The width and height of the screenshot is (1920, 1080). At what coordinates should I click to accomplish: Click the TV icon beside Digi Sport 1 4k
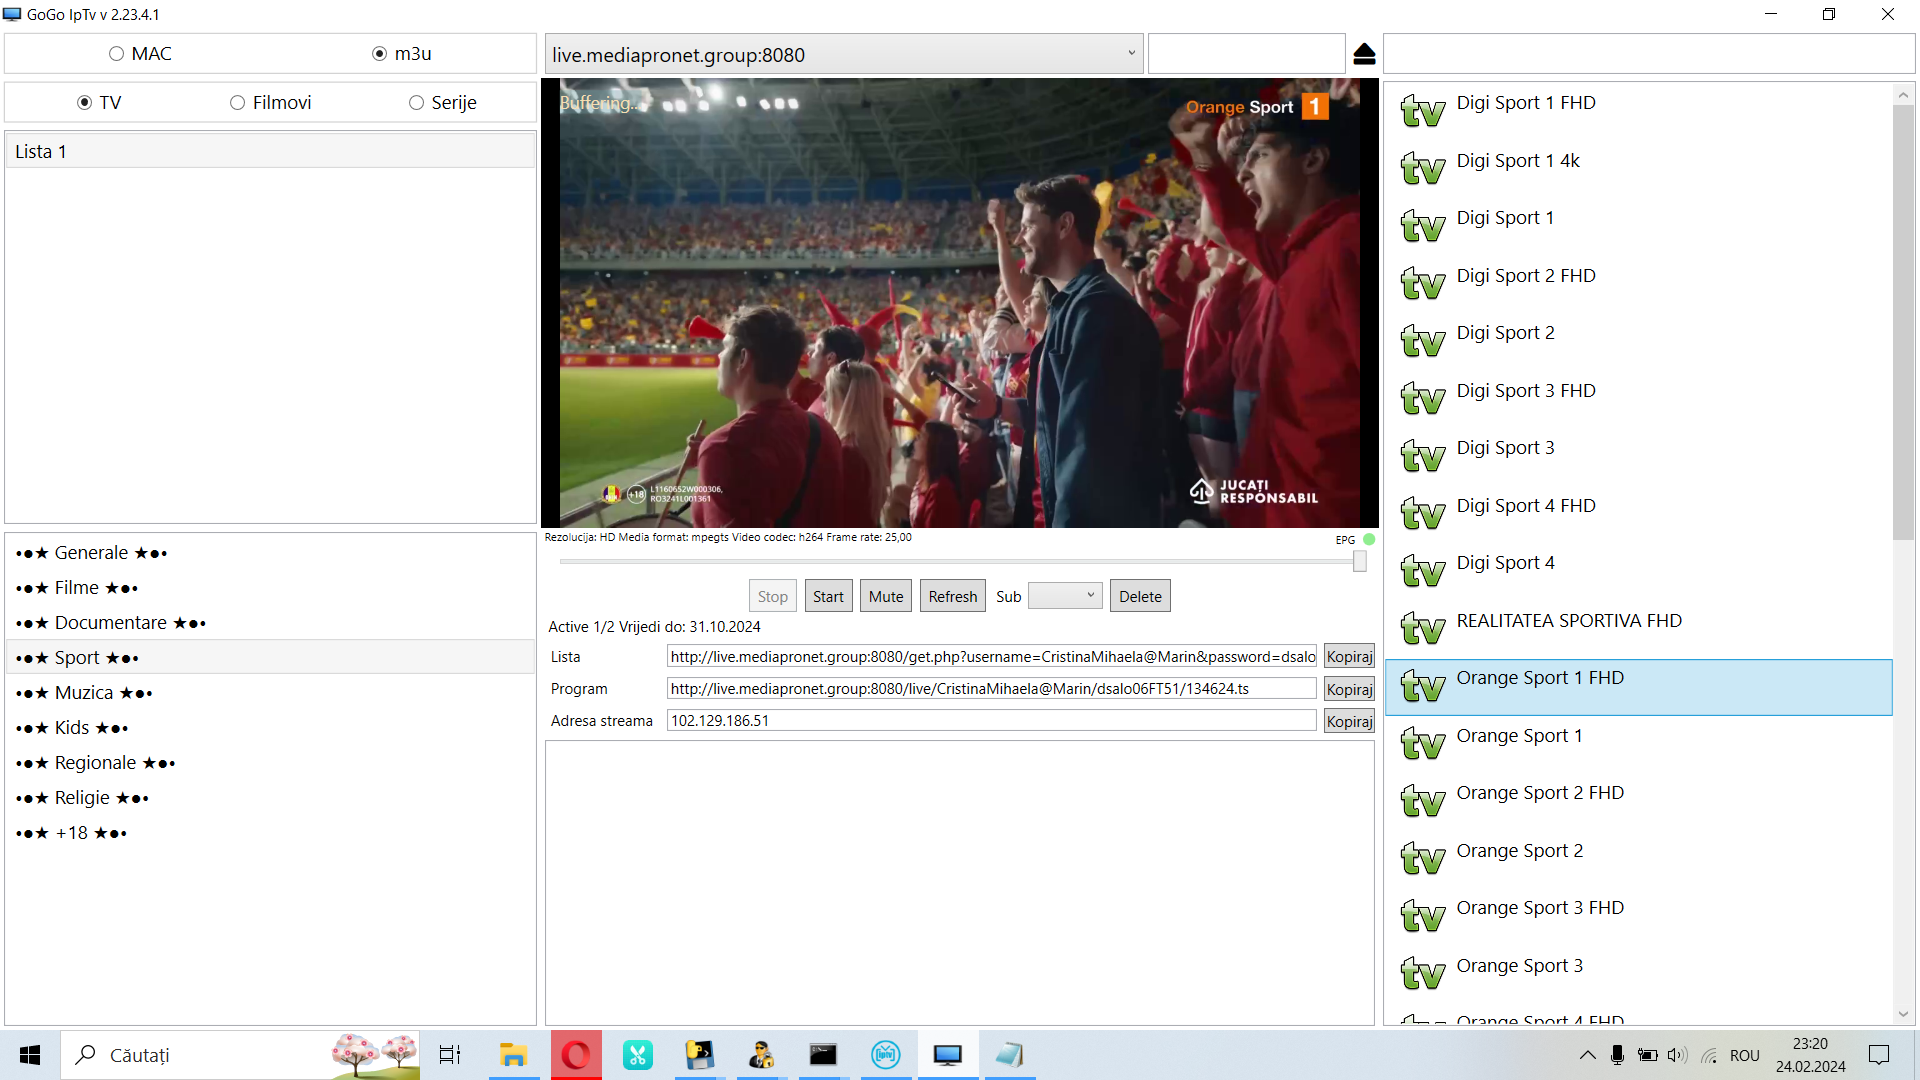click(x=1422, y=168)
